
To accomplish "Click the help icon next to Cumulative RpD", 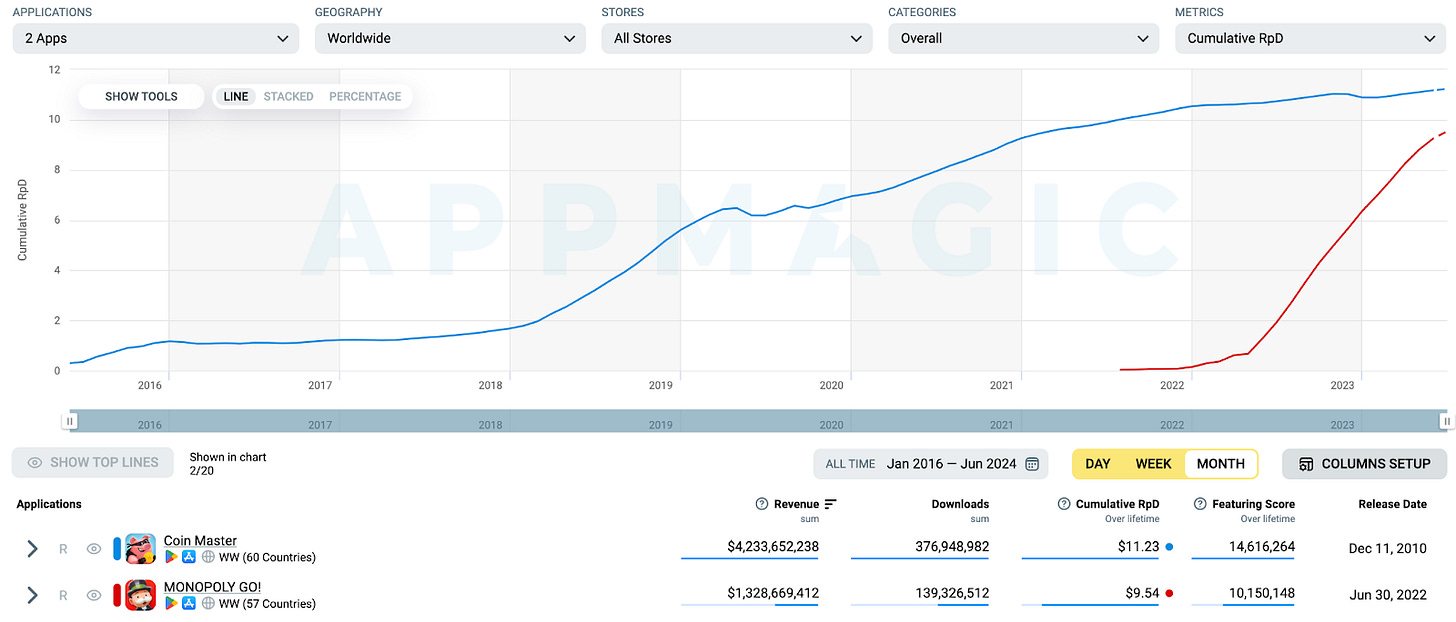I will pyautogui.click(x=1064, y=504).
